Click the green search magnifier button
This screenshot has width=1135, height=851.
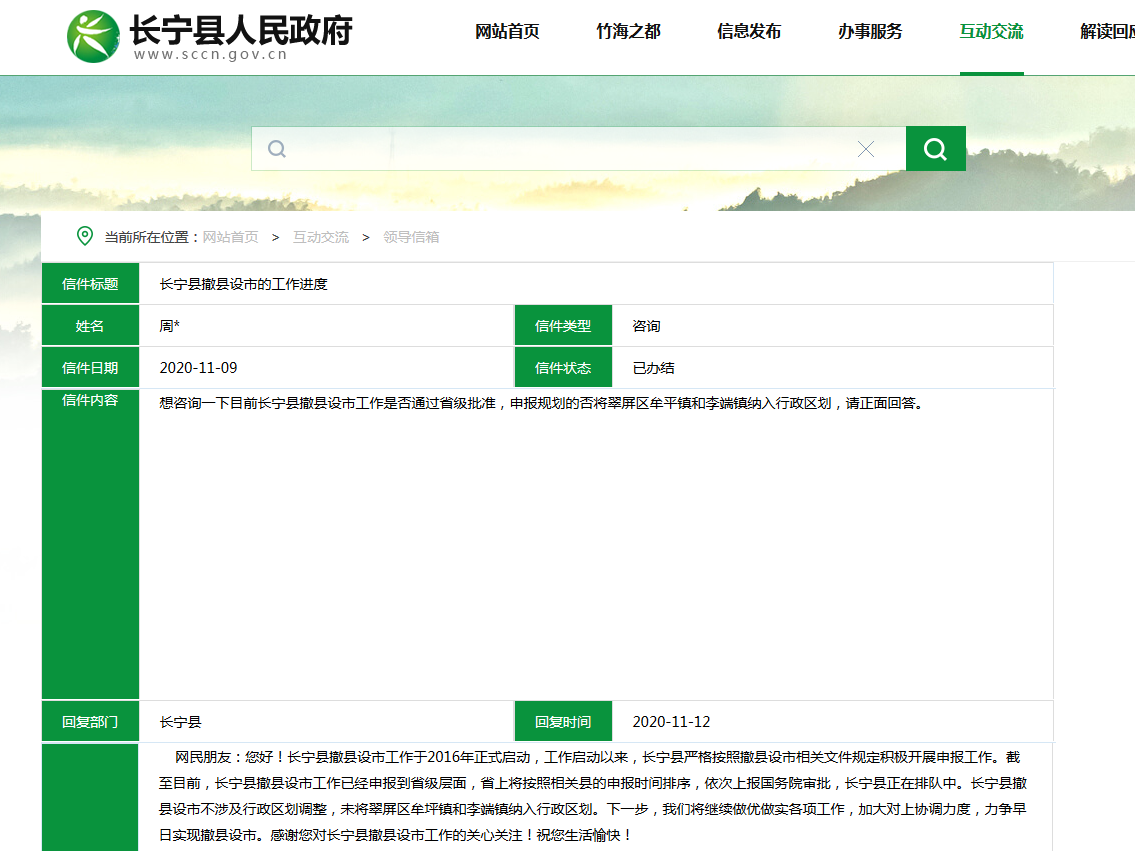pyautogui.click(x=935, y=149)
